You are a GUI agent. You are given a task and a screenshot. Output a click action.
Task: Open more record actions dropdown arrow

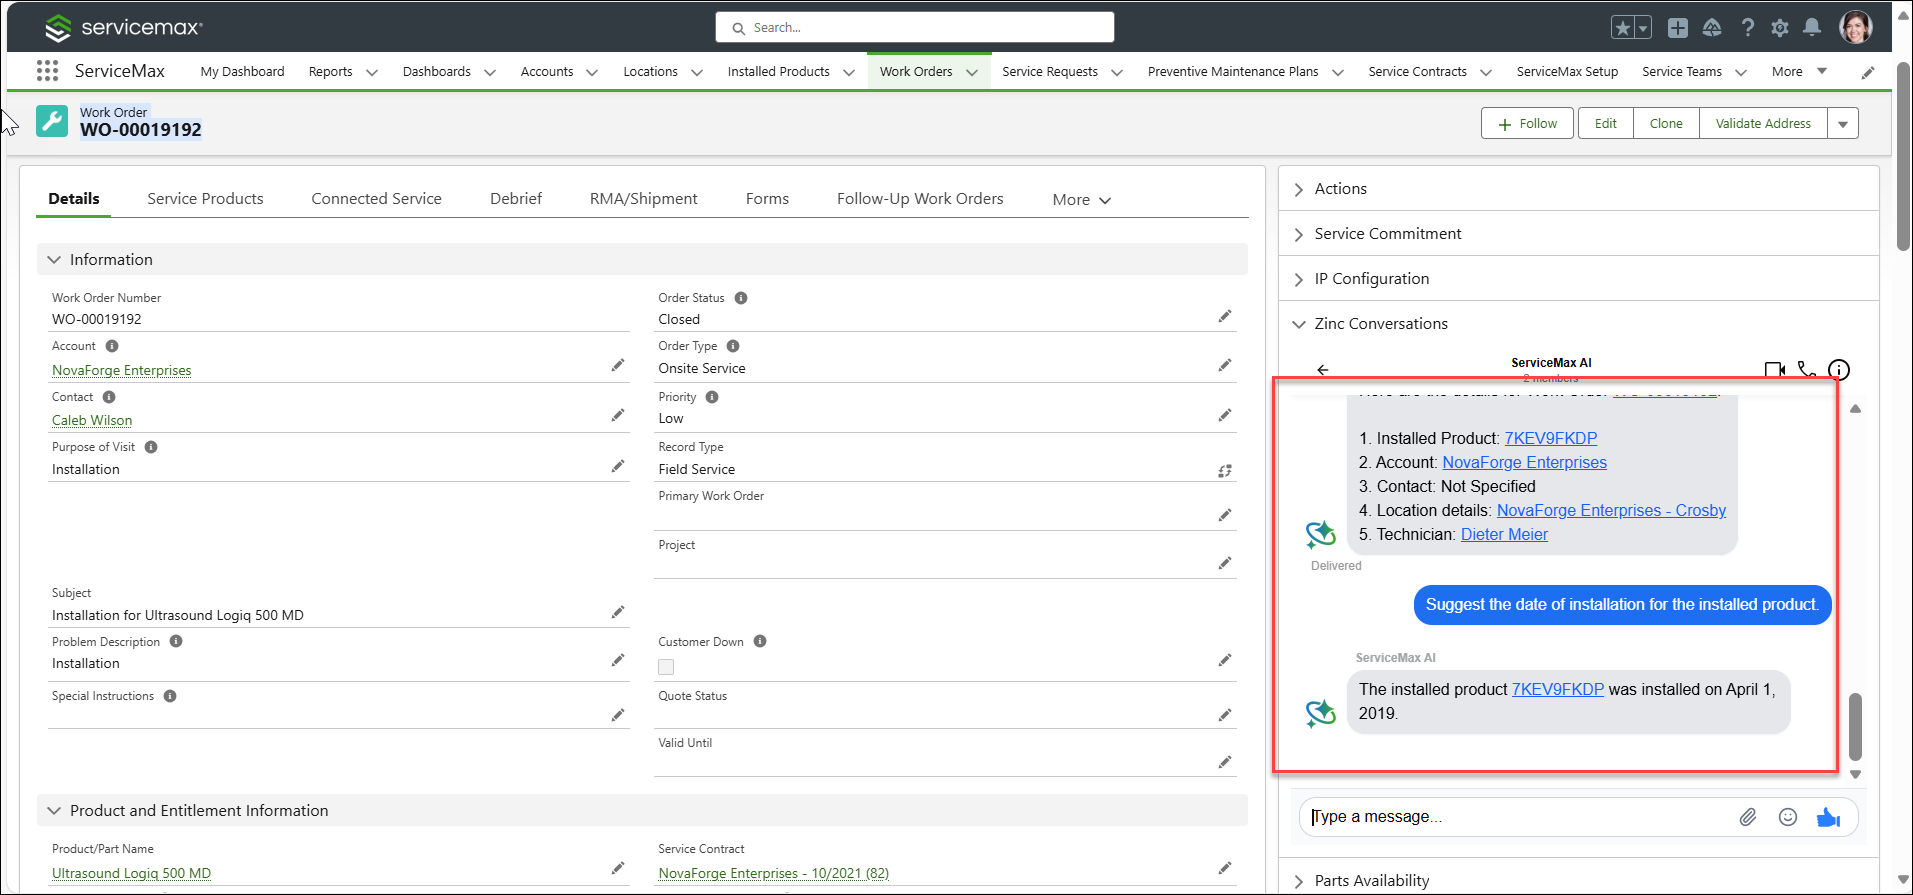1843,124
